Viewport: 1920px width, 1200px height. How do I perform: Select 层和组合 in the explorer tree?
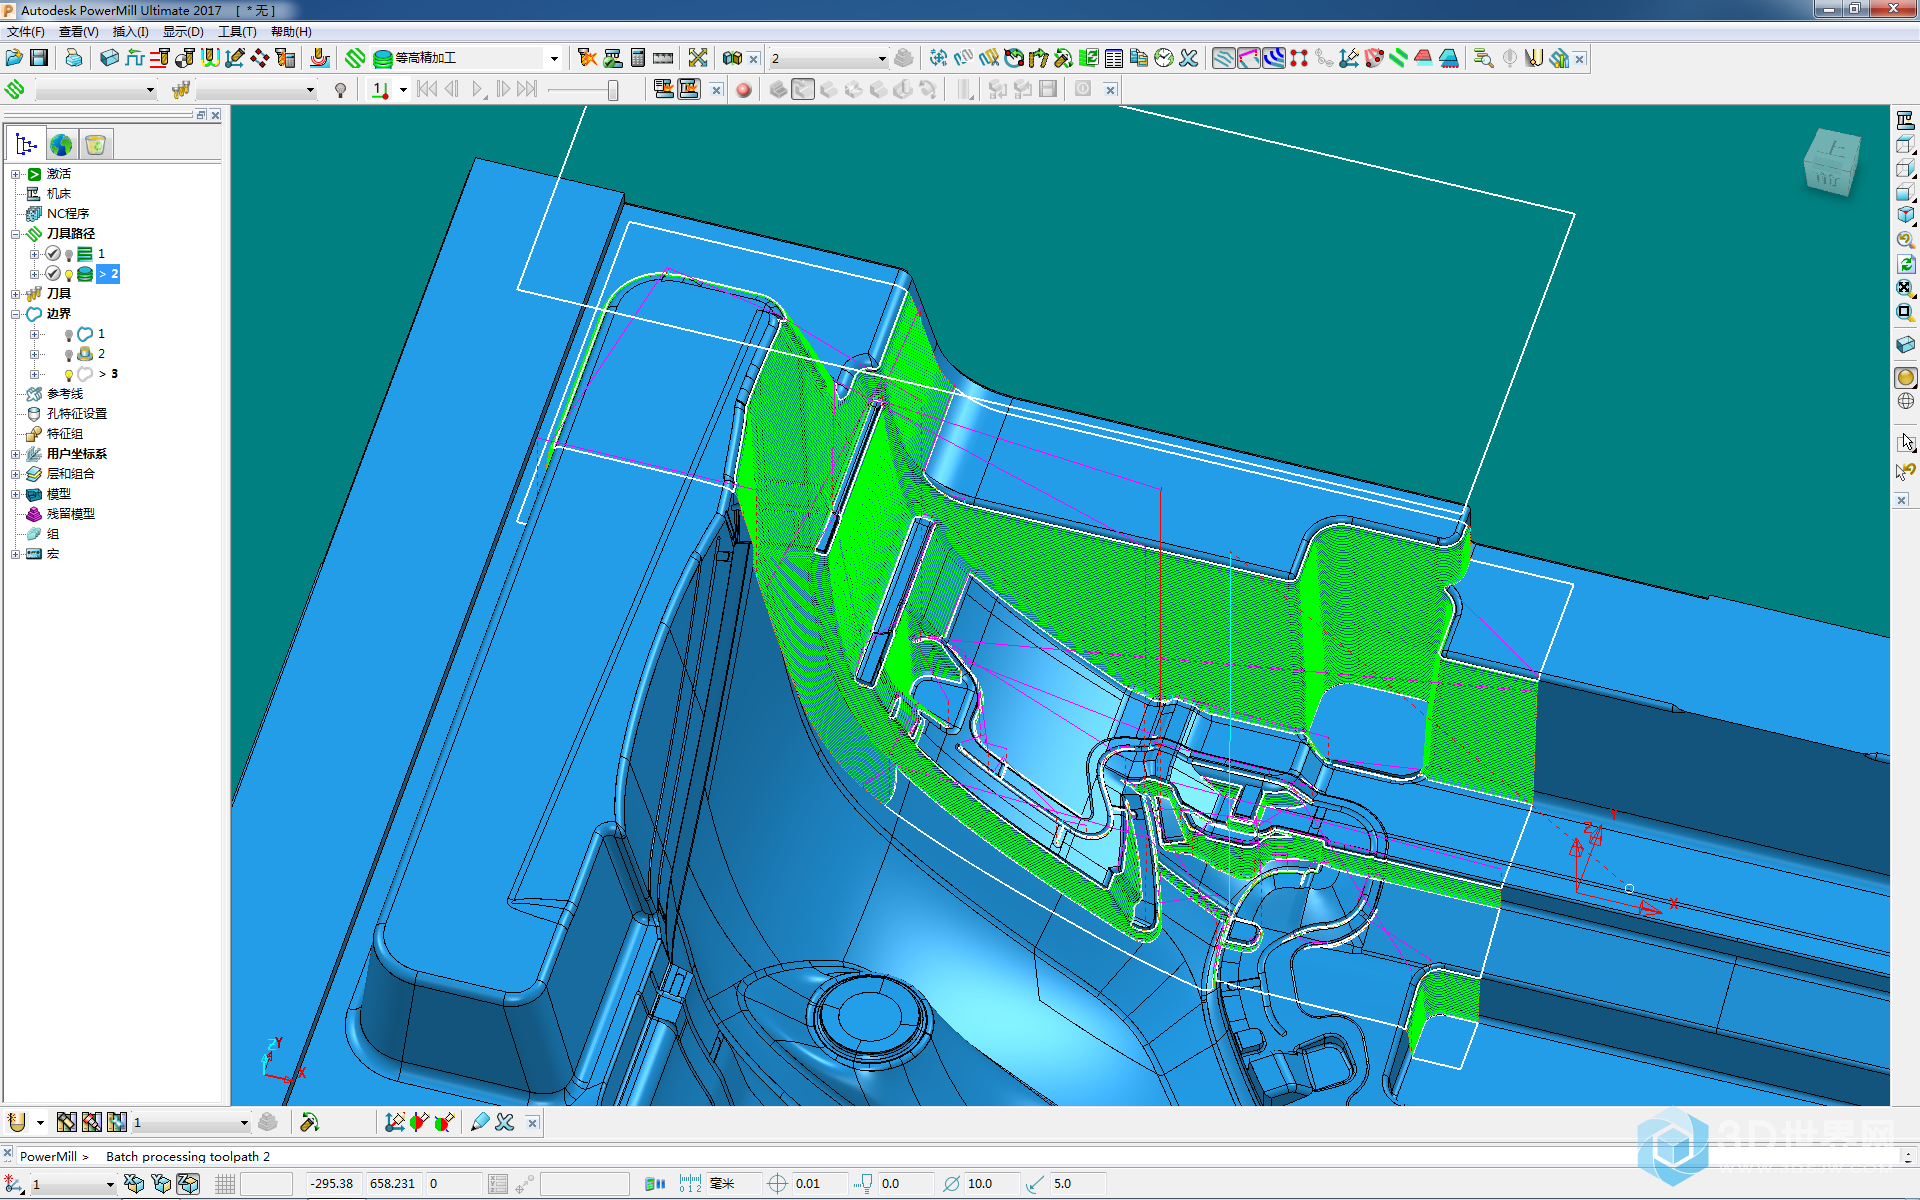[71, 474]
